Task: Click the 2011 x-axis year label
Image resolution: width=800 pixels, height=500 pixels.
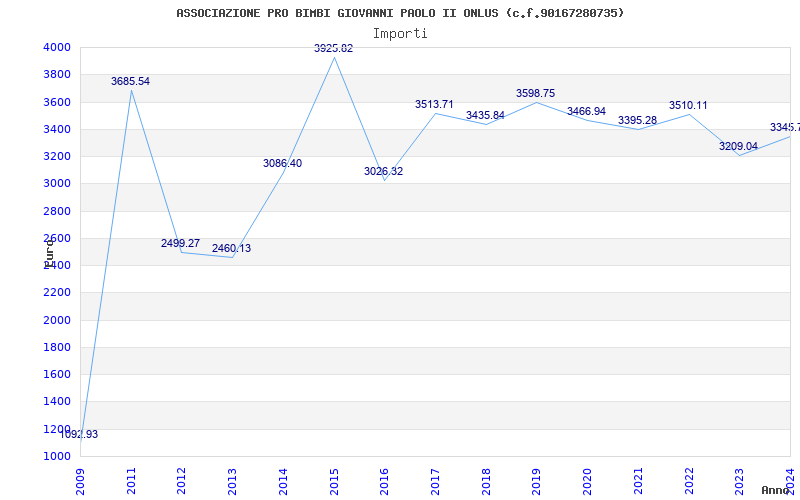Action: [x=131, y=481]
